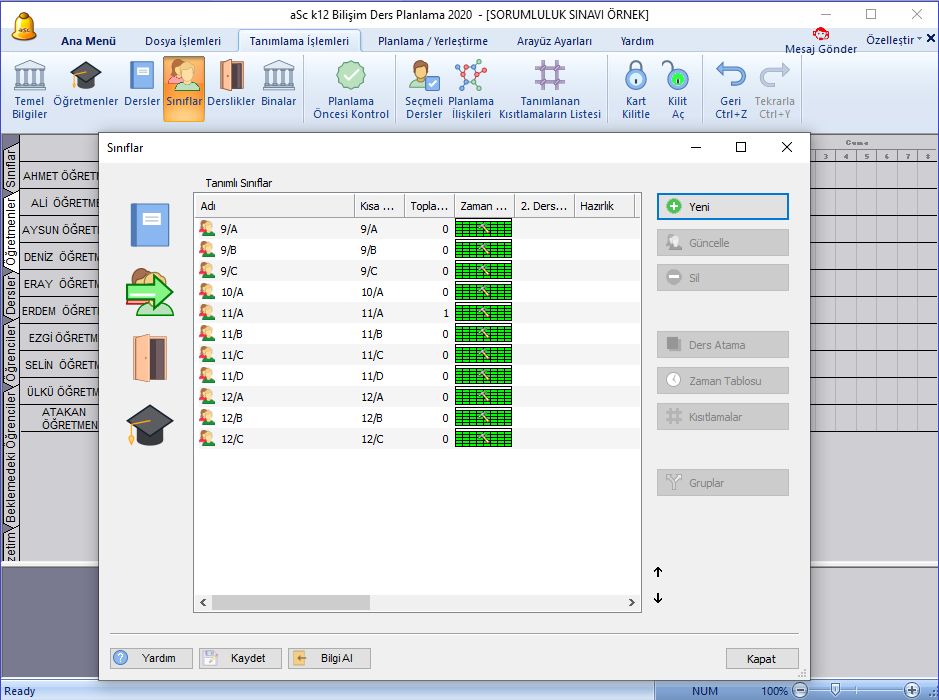
Task: Select the 11/A class row
Action: click(417, 313)
